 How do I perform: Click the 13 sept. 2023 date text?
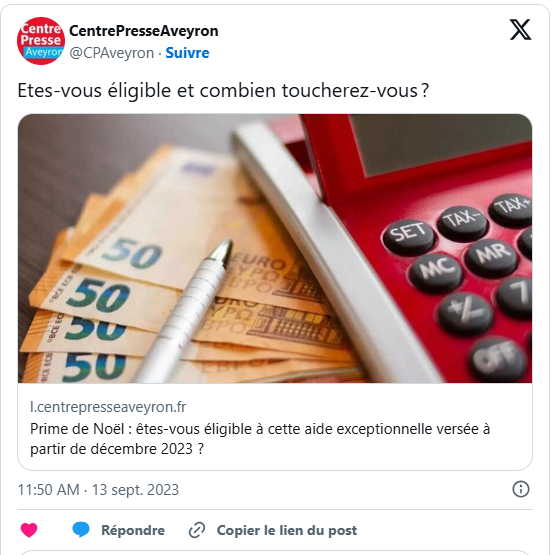click(x=135, y=490)
